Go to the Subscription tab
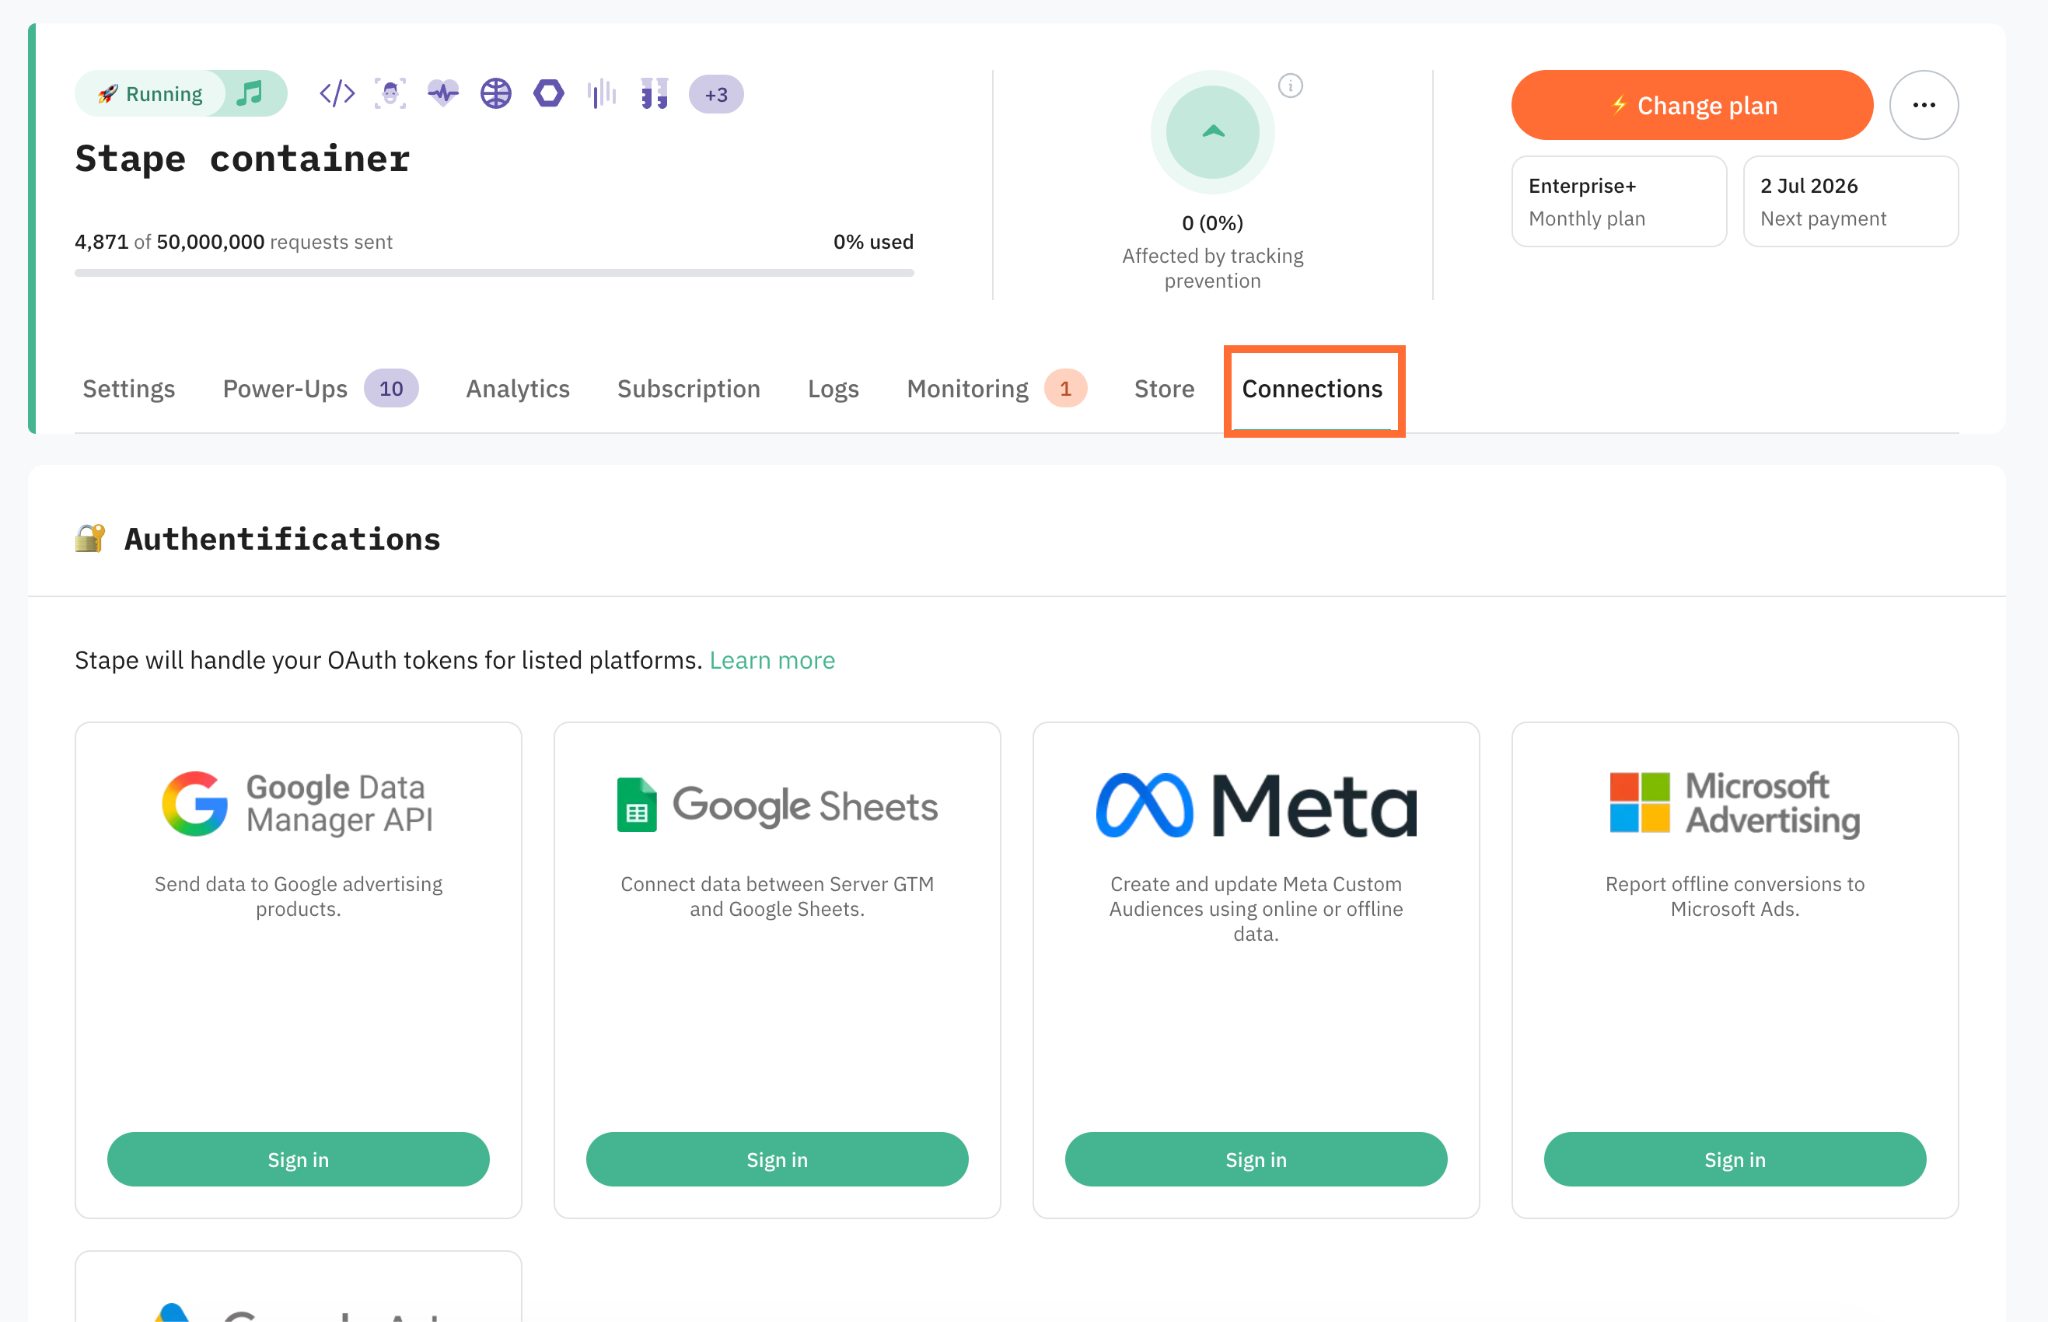 coord(689,389)
